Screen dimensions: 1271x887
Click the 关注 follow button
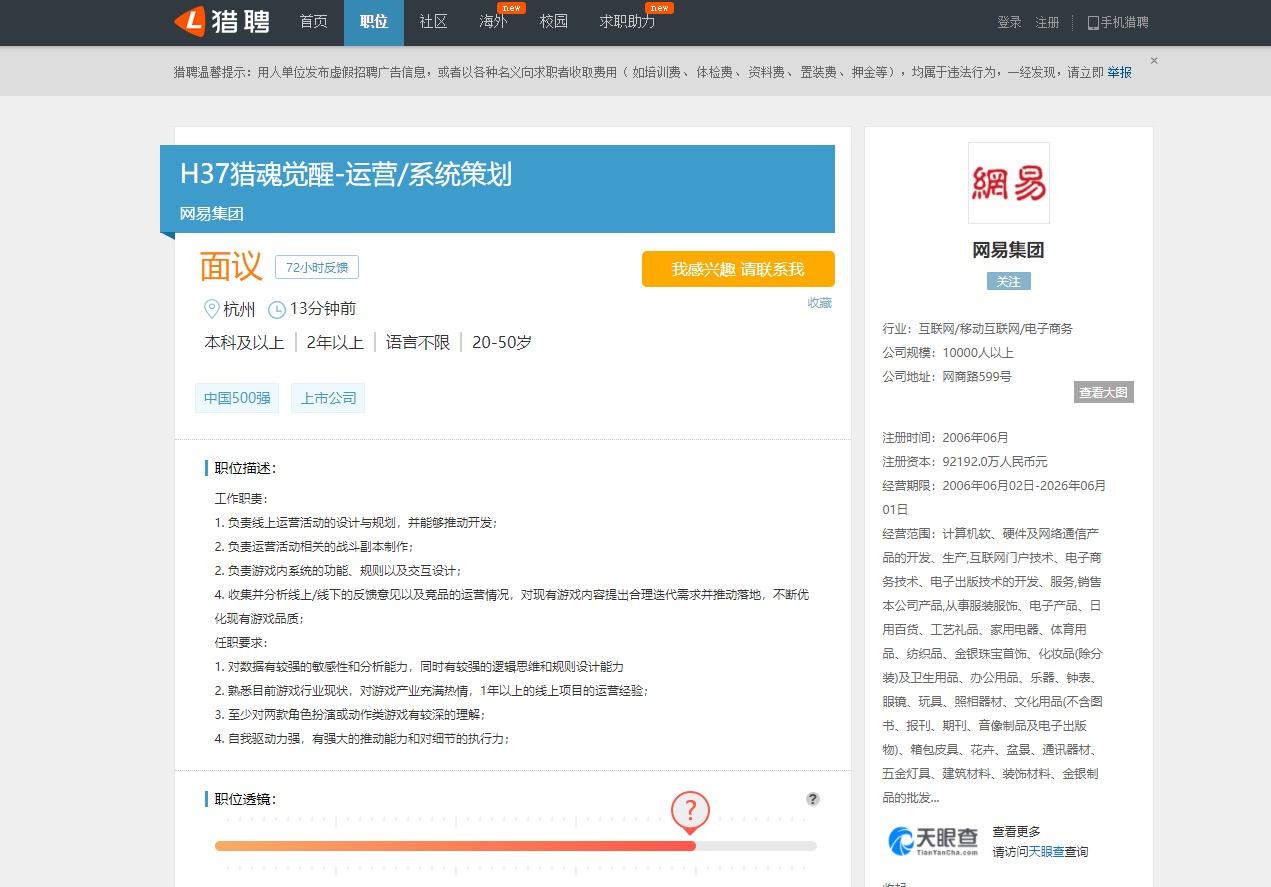click(x=1008, y=281)
